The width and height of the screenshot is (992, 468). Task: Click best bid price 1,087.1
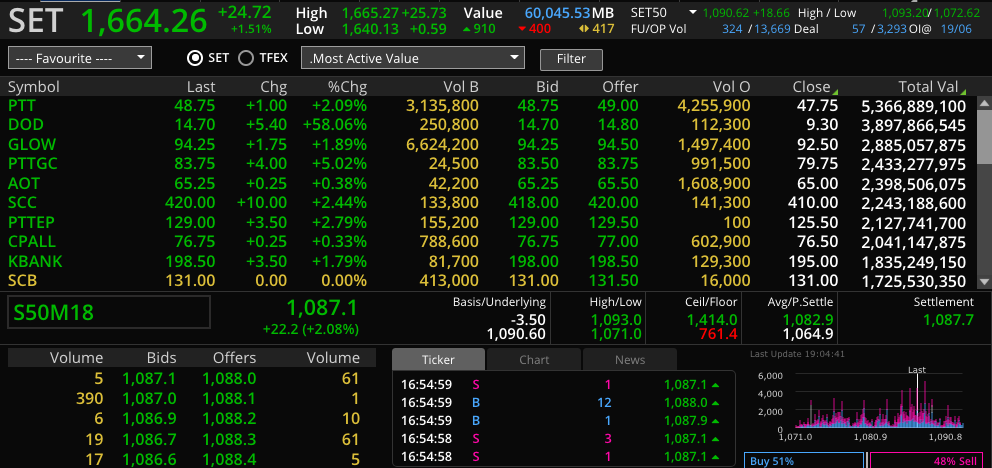tap(149, 379)
